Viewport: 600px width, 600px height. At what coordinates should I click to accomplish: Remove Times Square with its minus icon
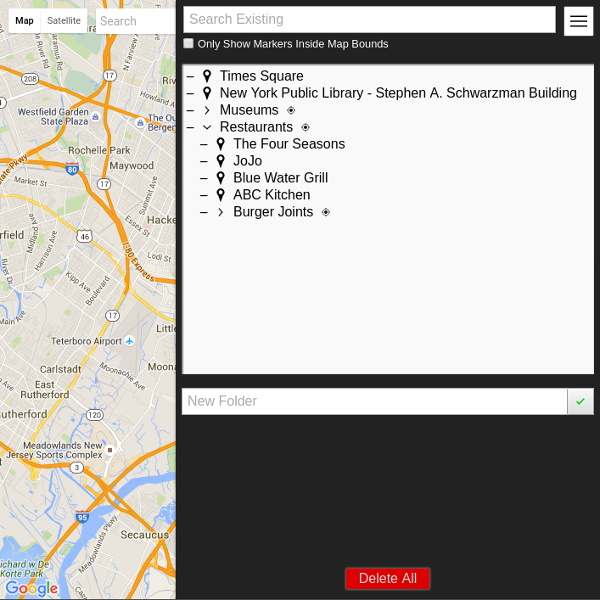pyautogui.click(x=190, y=77)
